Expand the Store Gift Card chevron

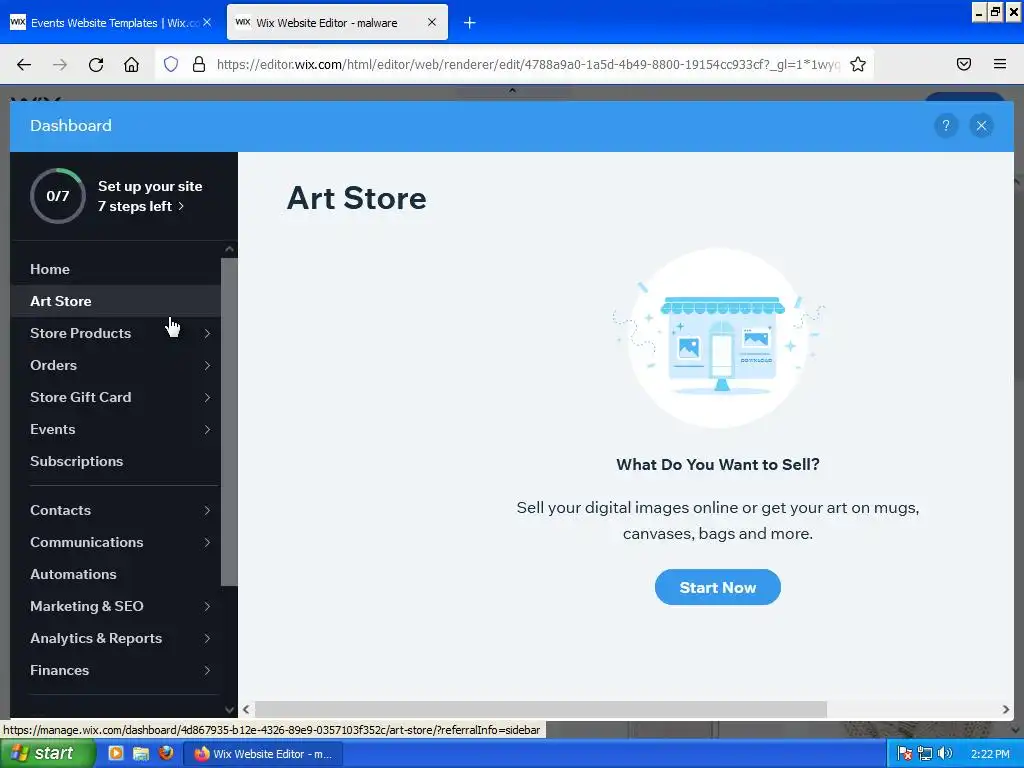tap(207, 397)
